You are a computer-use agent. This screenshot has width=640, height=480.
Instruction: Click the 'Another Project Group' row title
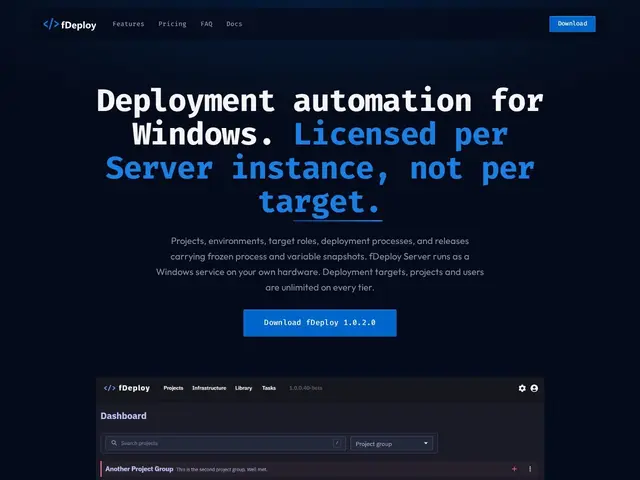(139, 469)
